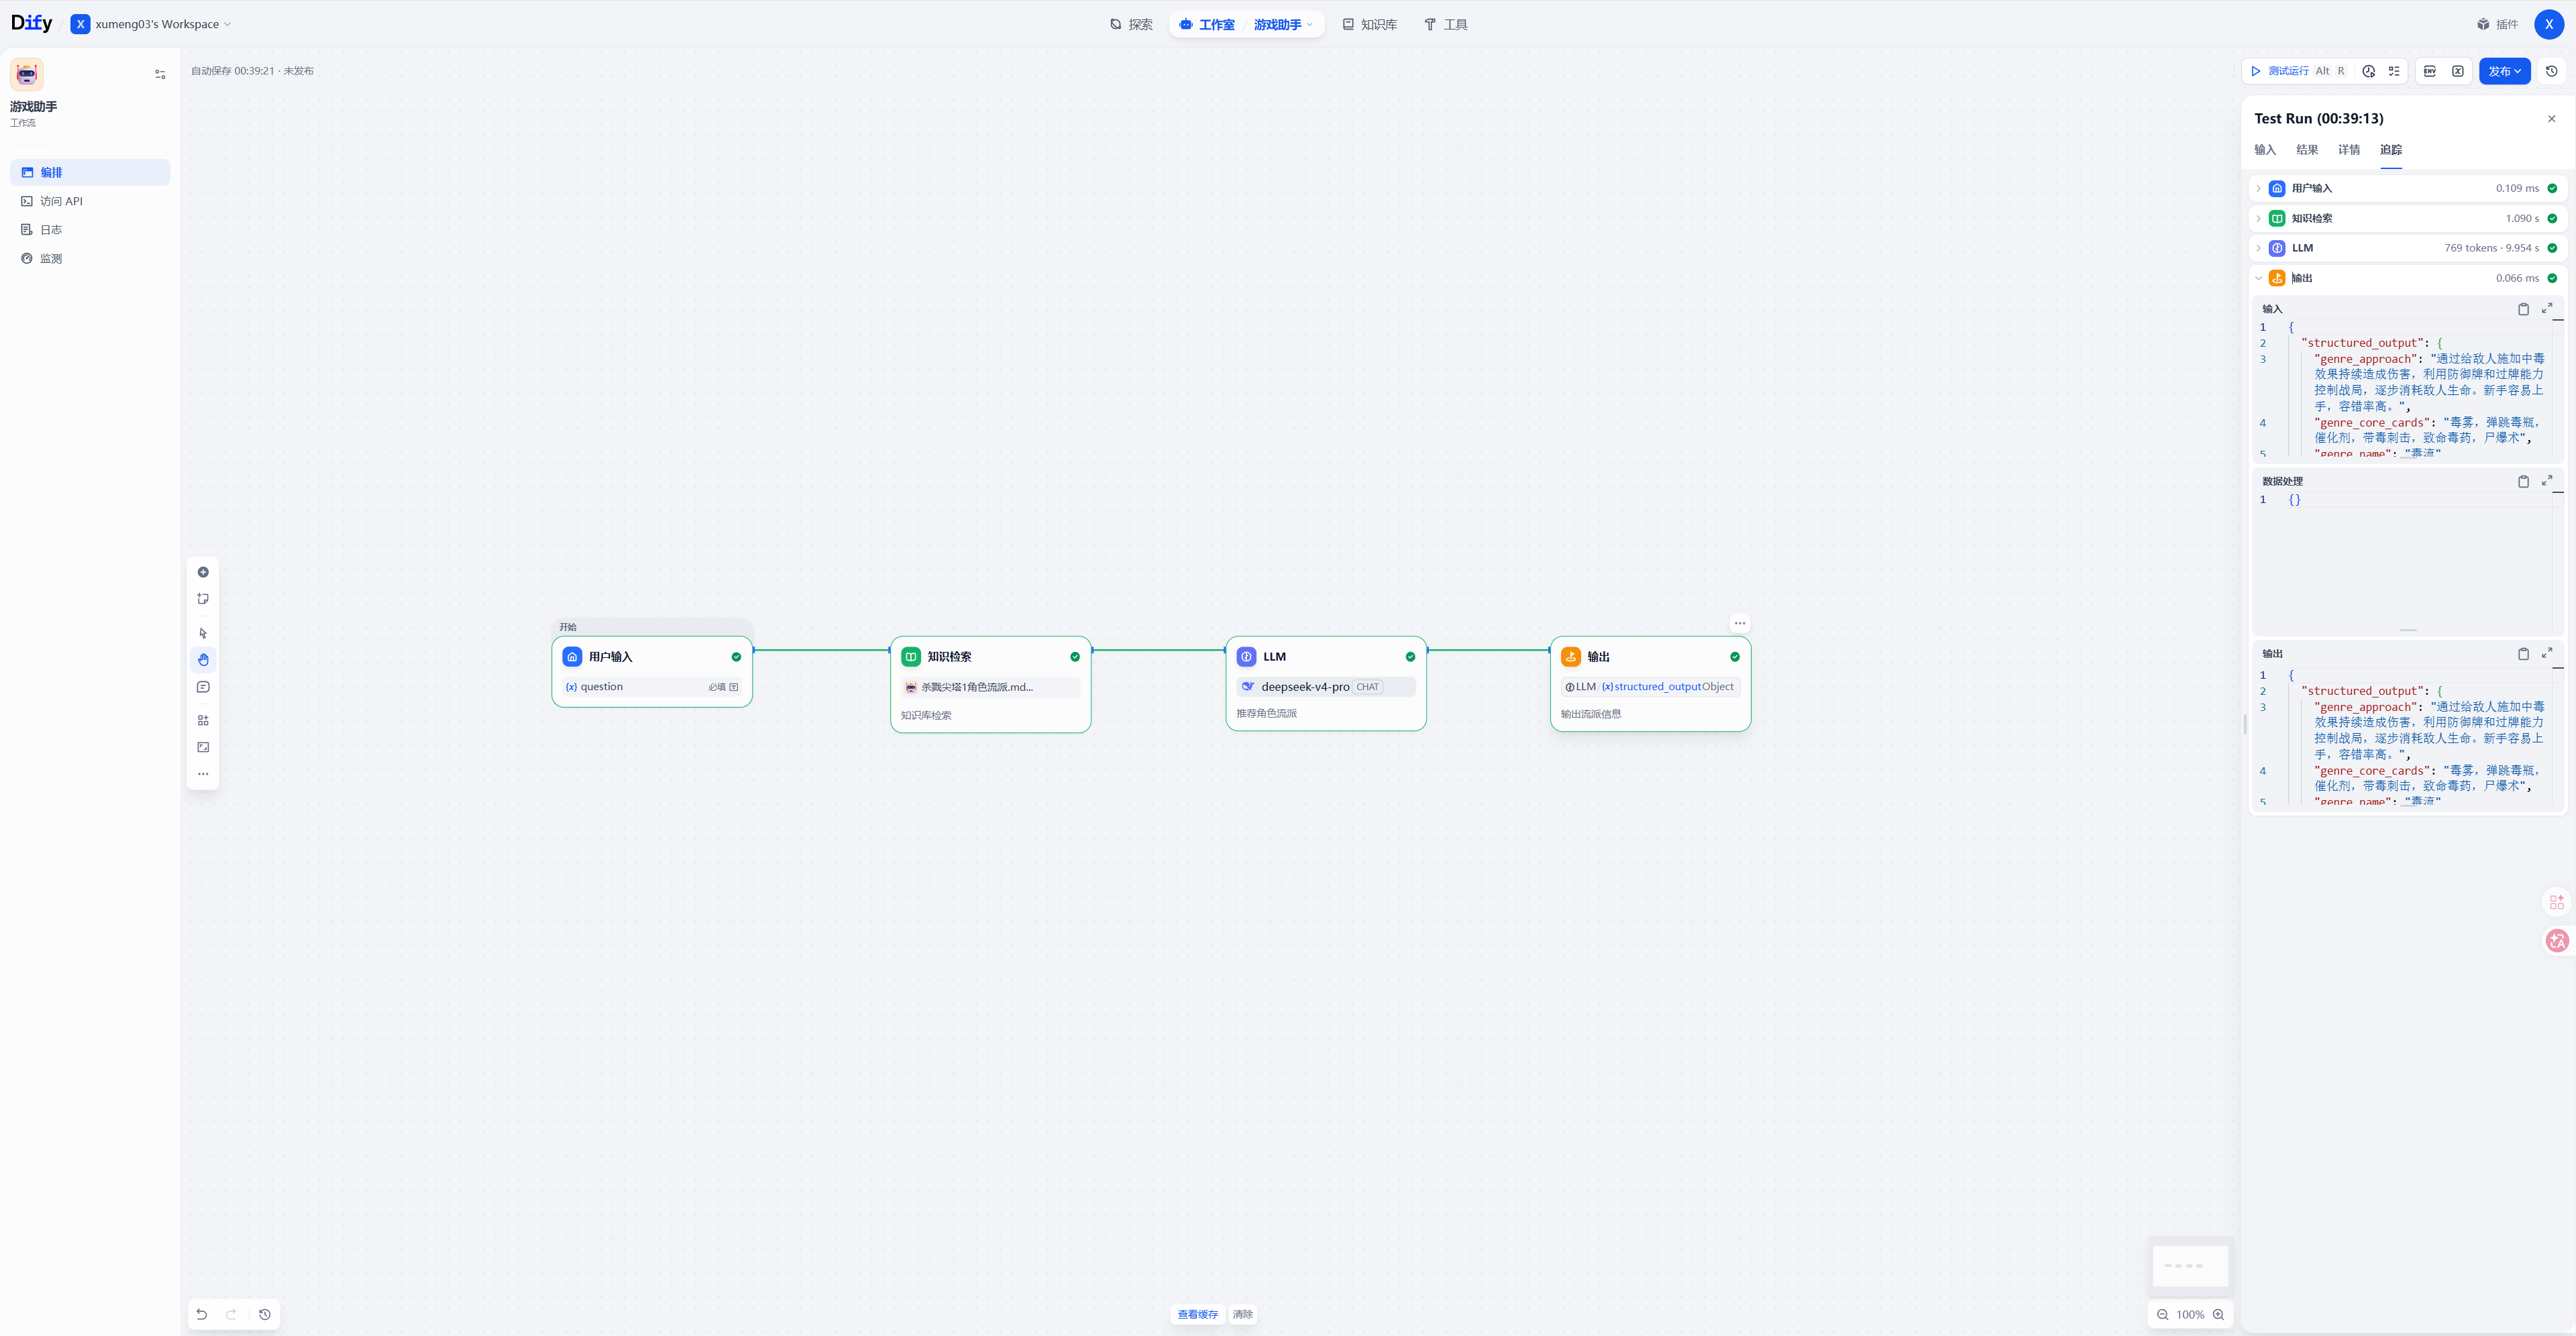Add a new node with the plus icon
This screenshot has height=1336, width=2576.
[x=203, y=572]
